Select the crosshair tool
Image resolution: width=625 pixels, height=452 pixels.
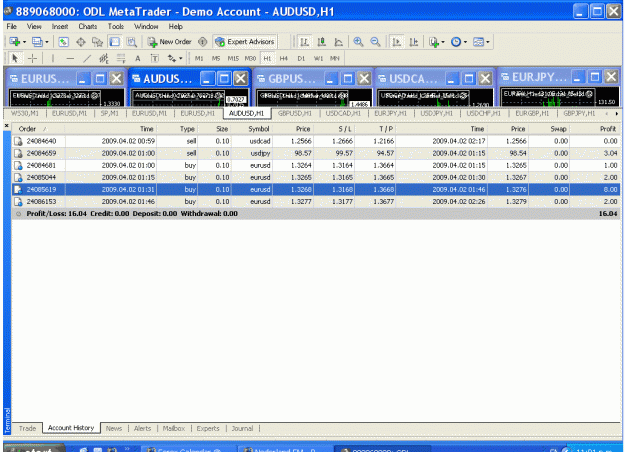[x=32, y=59]
